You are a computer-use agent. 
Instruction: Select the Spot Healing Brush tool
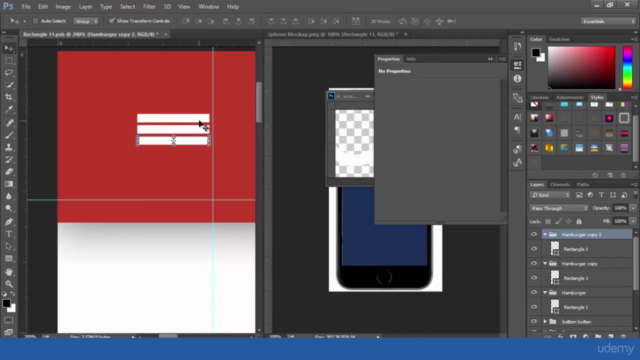point(9,123)
